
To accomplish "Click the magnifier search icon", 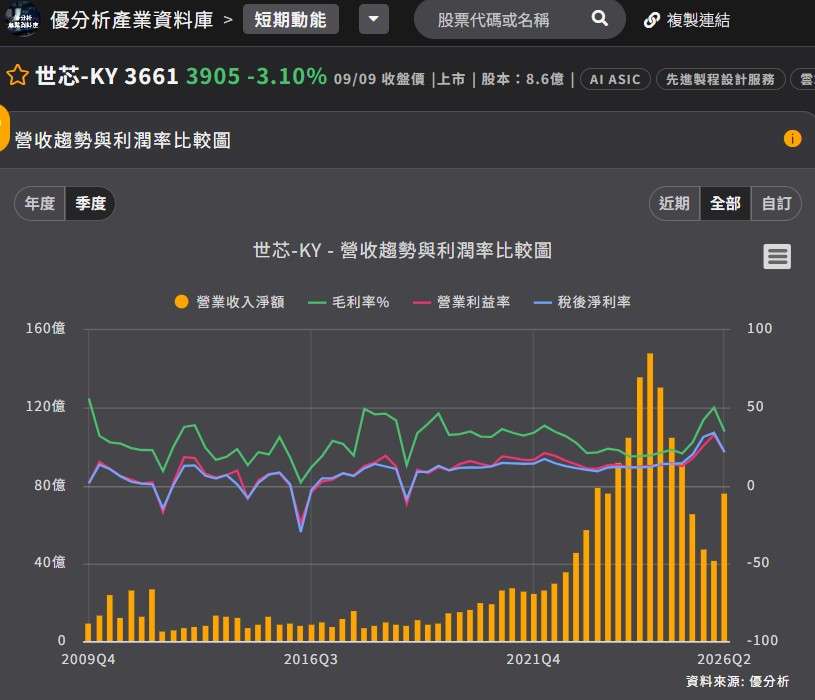I will [x=599, y=19].
